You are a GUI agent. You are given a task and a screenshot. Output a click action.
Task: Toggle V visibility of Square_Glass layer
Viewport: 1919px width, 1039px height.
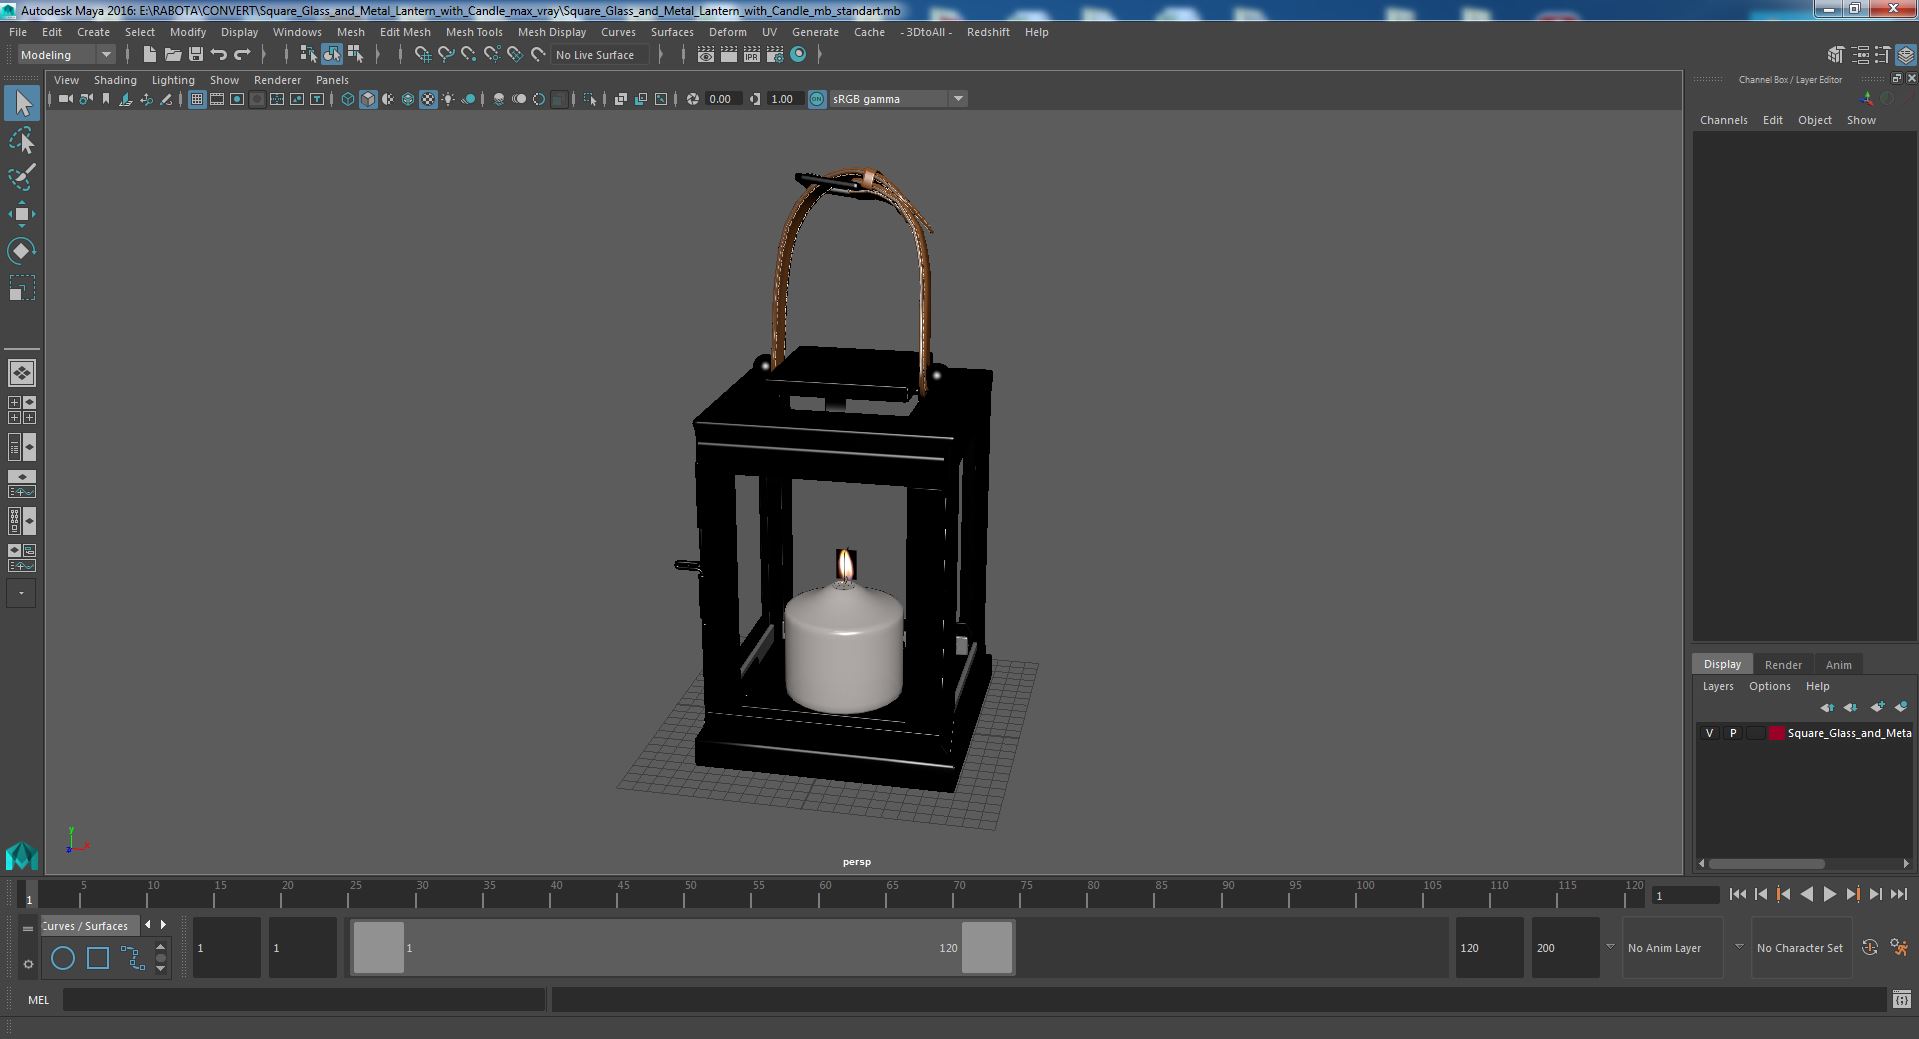pyautogui.click(x=1710, y=733)
